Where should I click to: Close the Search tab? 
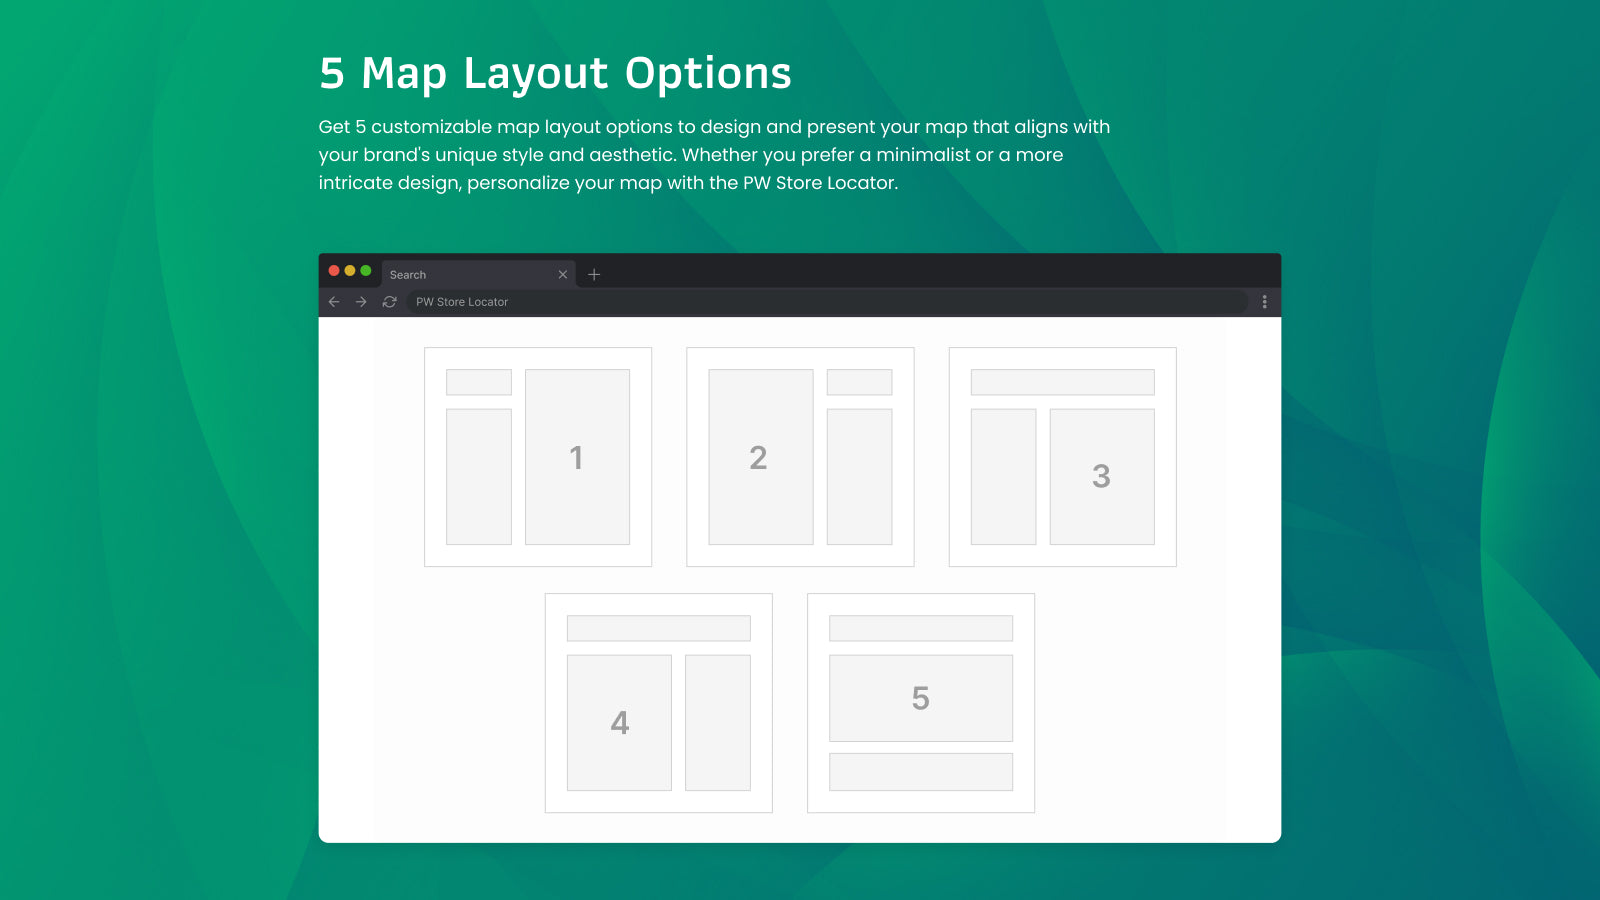click(x=563, y=274)
